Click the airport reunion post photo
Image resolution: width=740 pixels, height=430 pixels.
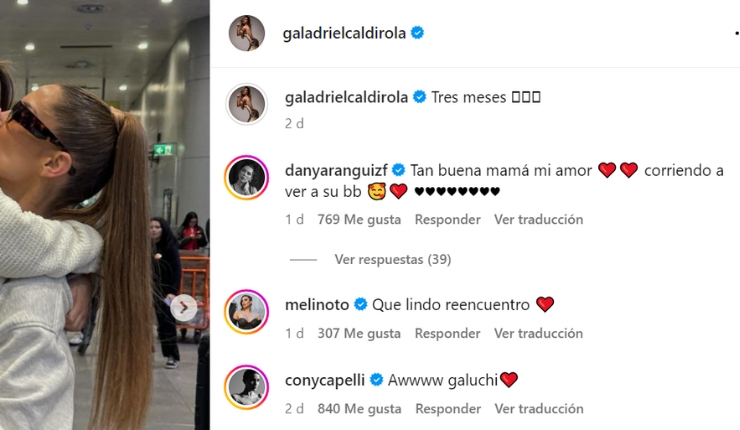coord(105,215)
